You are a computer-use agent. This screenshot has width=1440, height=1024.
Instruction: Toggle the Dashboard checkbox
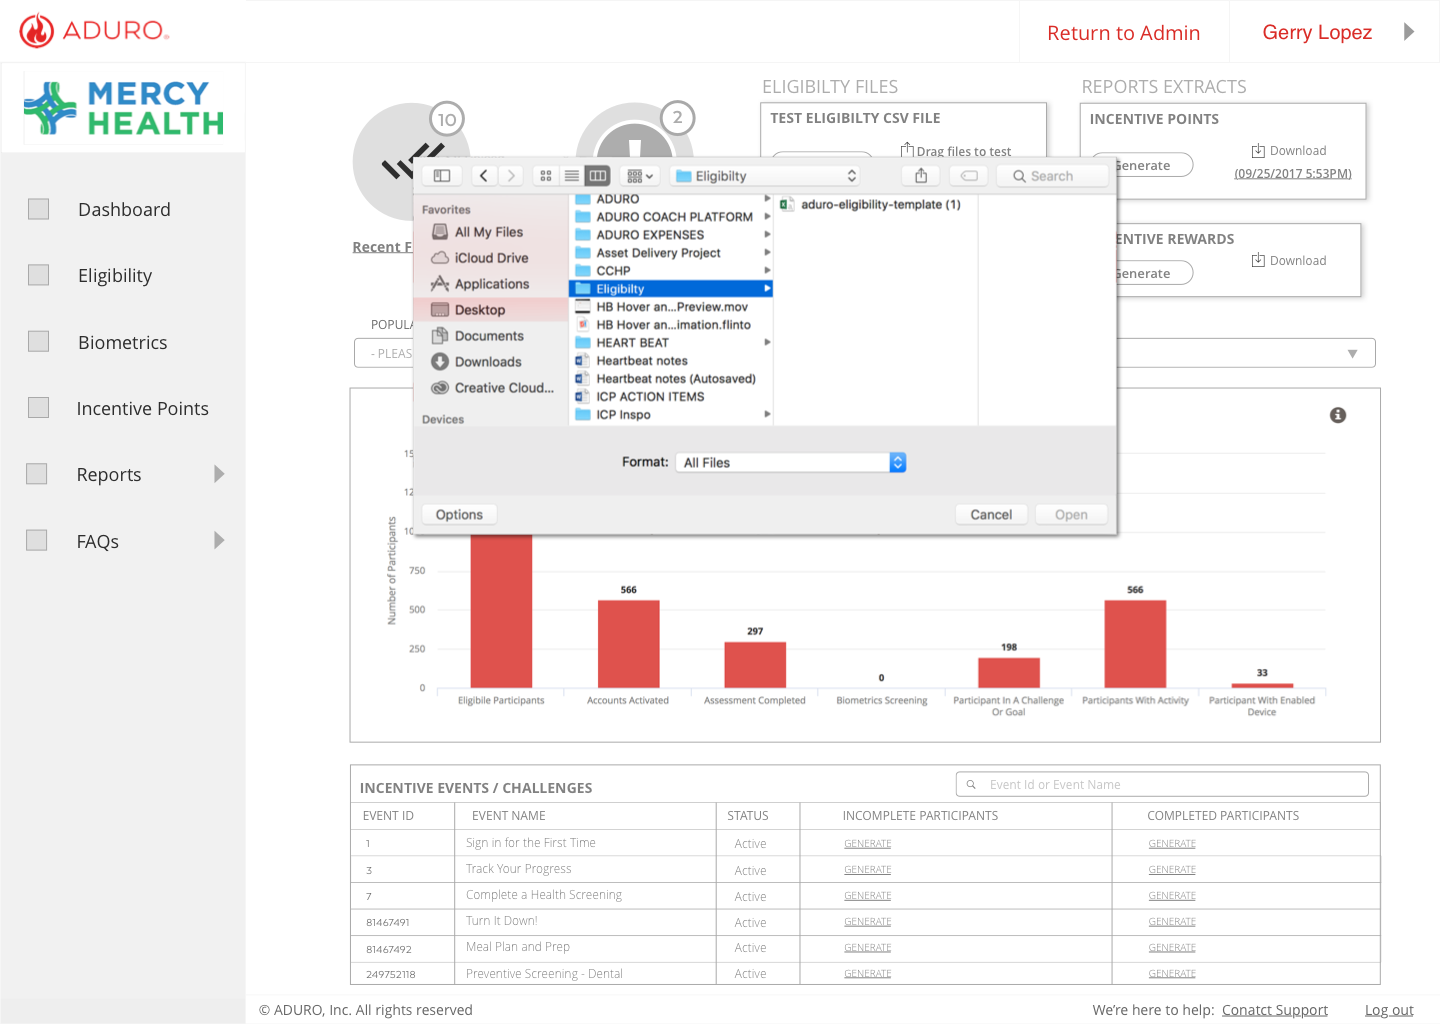[38, 209]
